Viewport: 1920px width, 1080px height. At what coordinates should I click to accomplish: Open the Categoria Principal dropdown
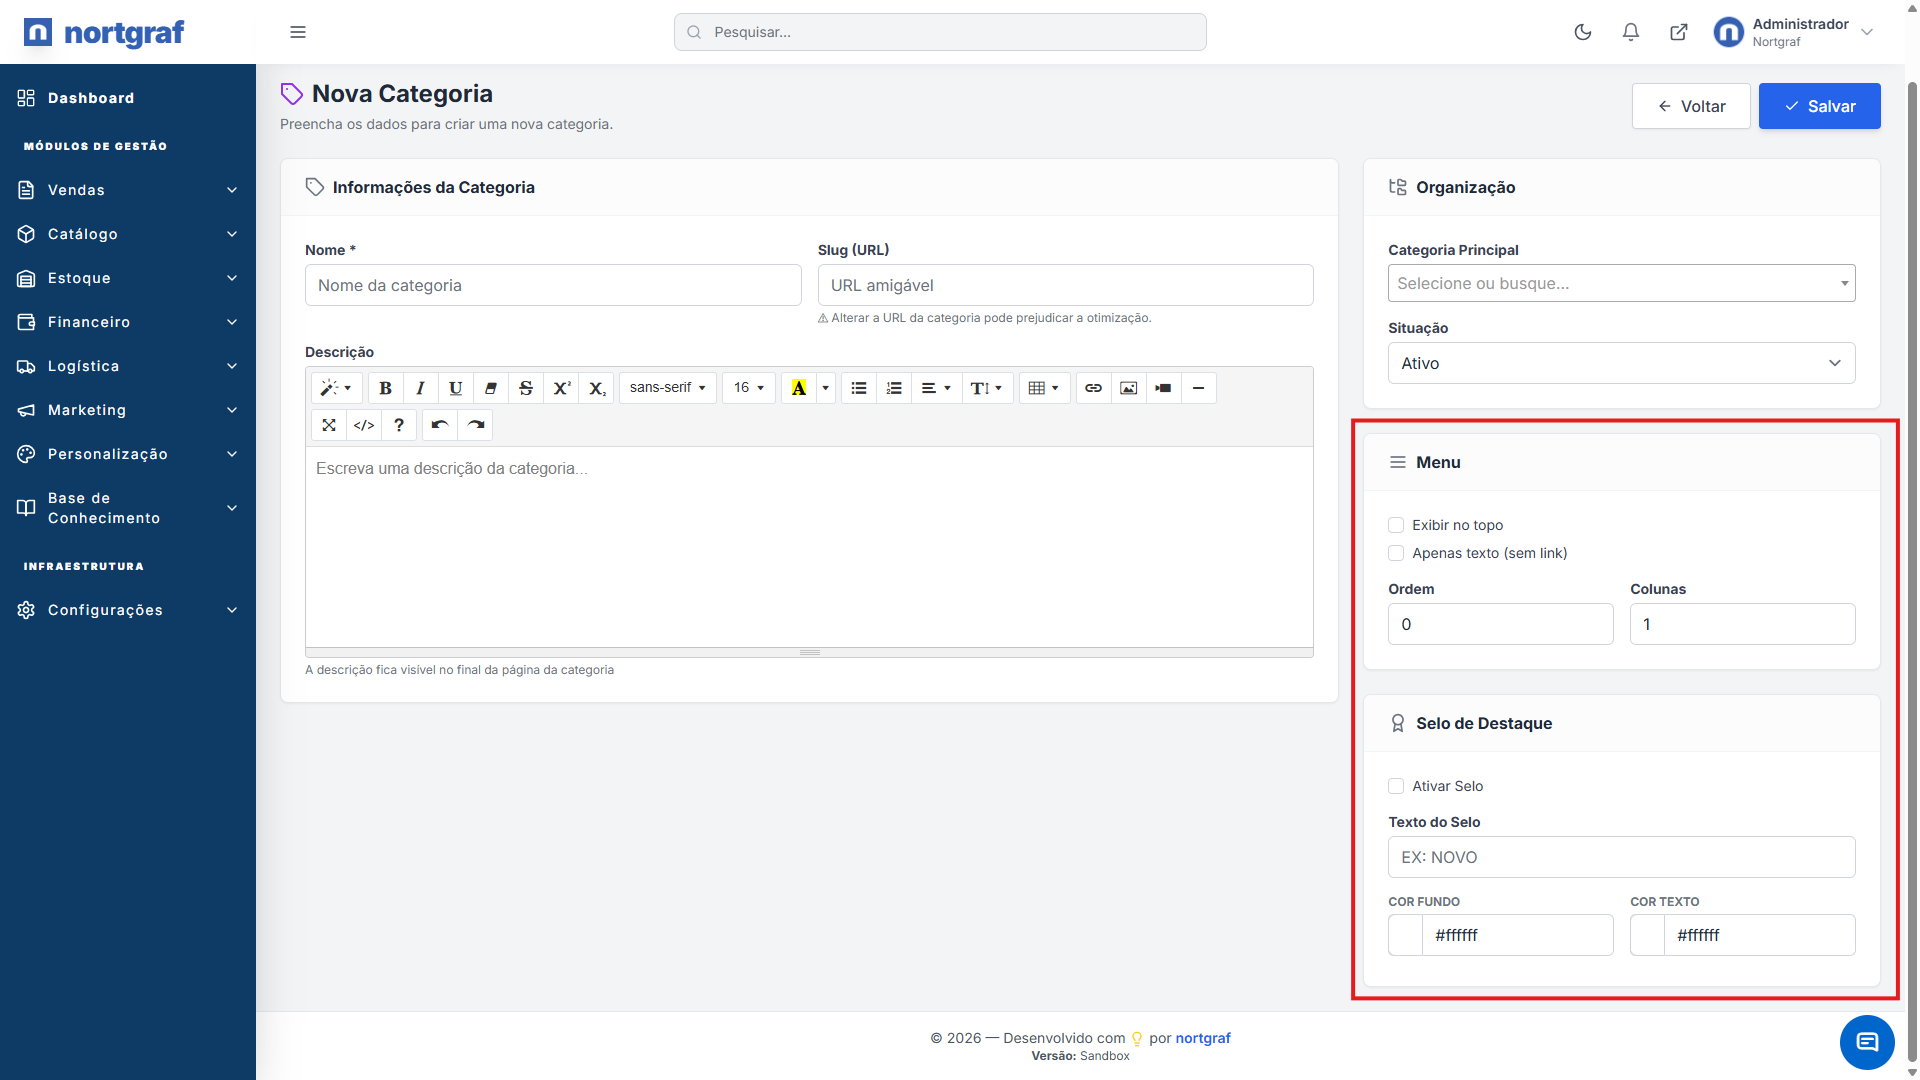click(1621, 283)
